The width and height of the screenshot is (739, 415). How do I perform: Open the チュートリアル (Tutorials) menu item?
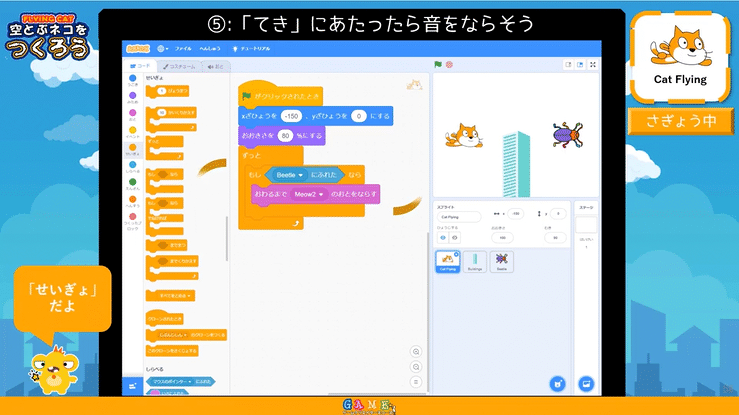[x=251, y=49]
